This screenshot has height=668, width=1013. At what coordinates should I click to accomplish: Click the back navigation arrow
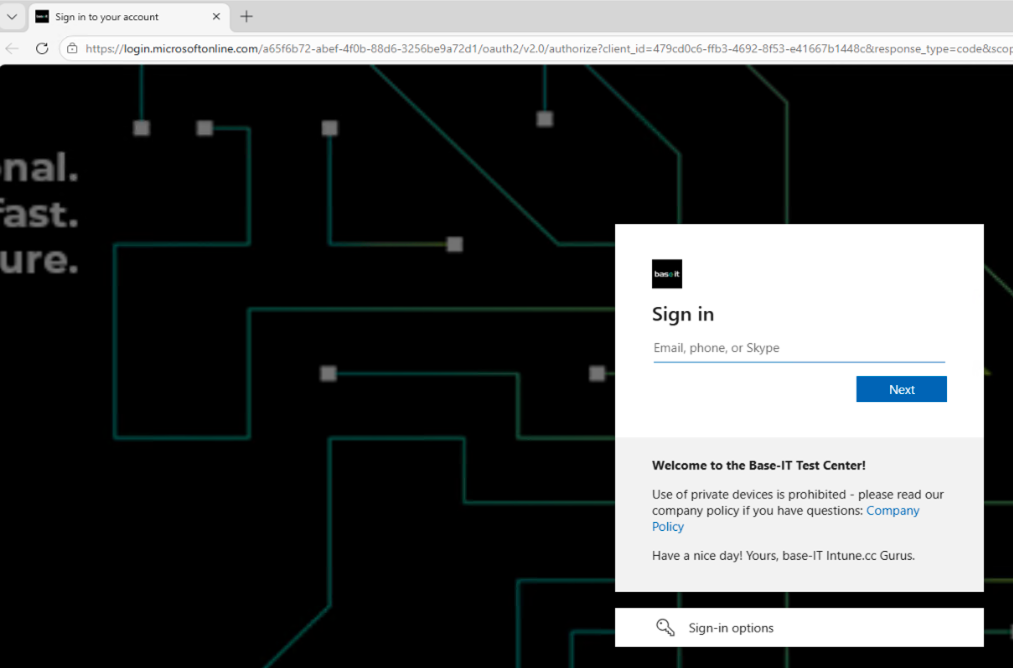[12, 47]
